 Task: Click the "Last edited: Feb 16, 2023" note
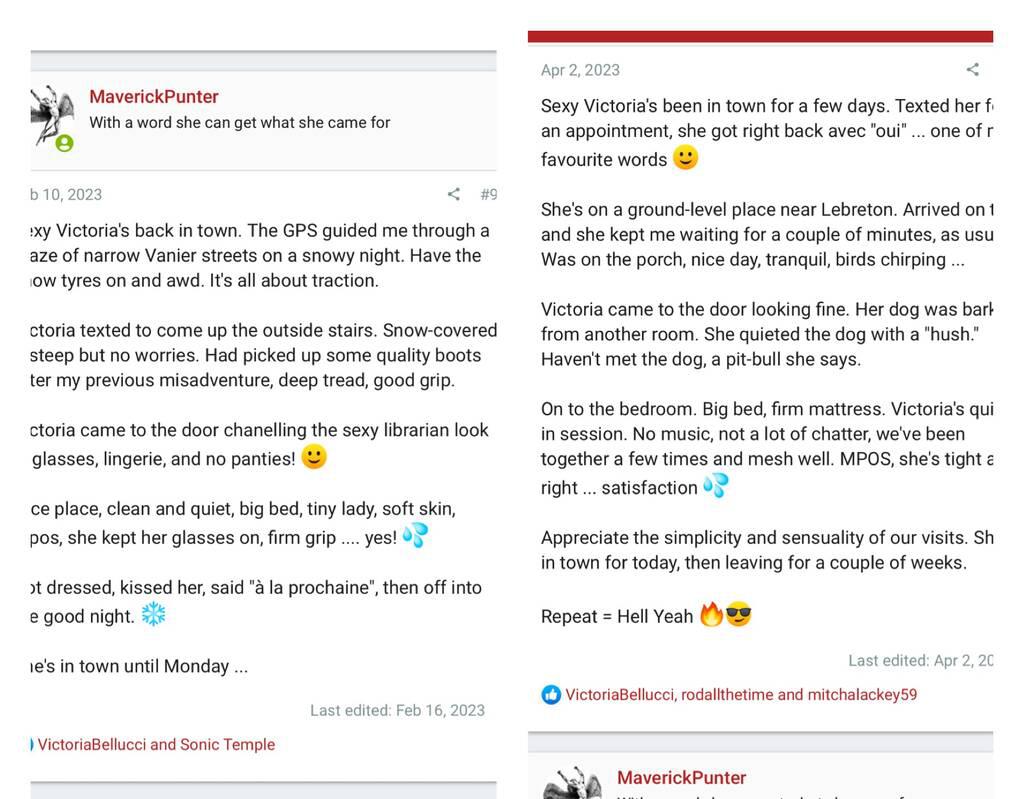(x=397, y=710)
